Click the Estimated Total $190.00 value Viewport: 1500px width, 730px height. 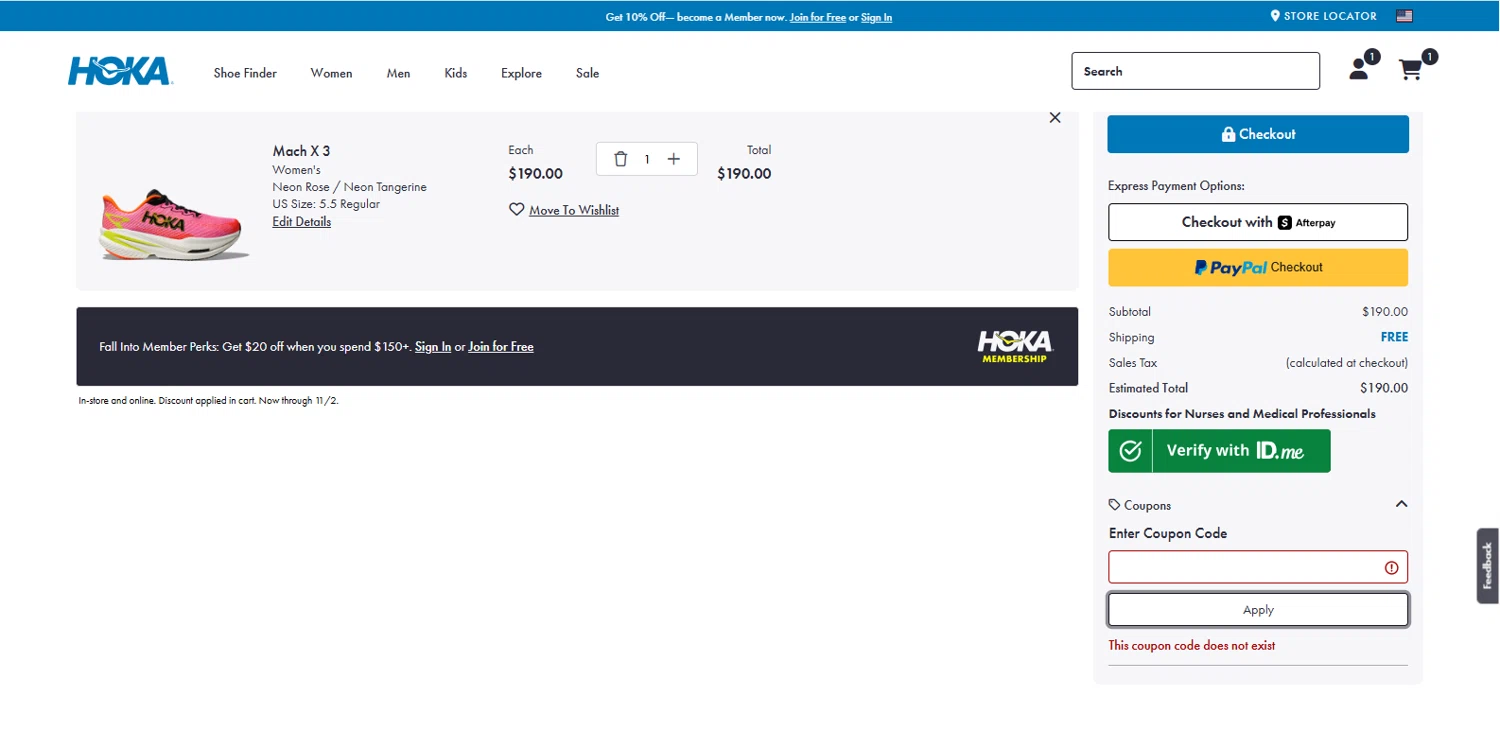(1384, 388)
